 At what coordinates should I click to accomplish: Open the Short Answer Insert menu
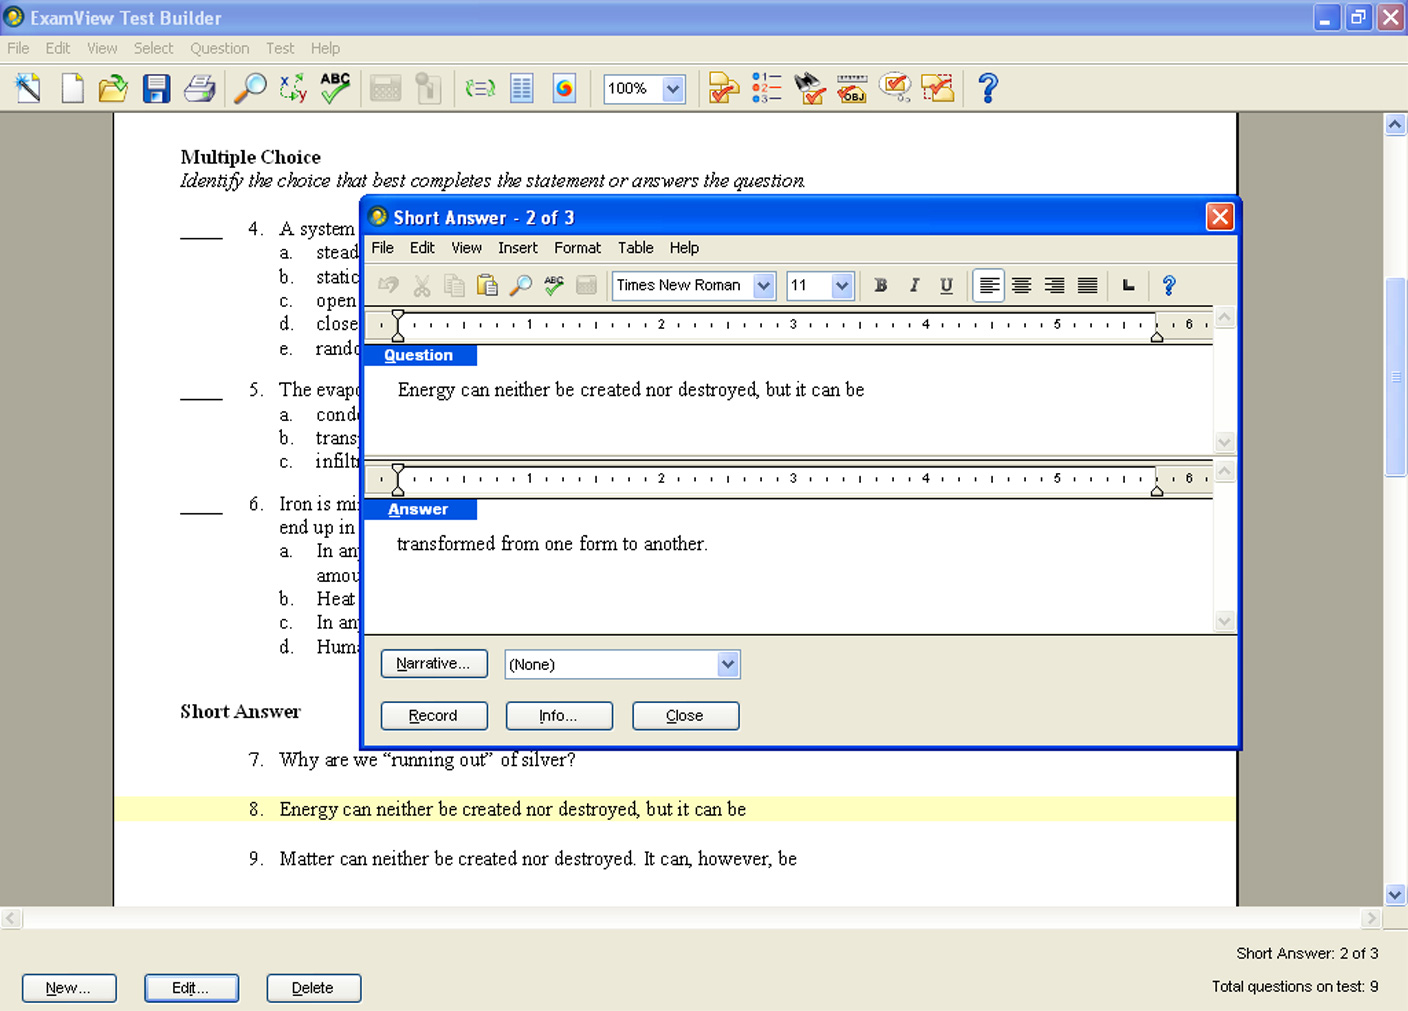point(517,248)
